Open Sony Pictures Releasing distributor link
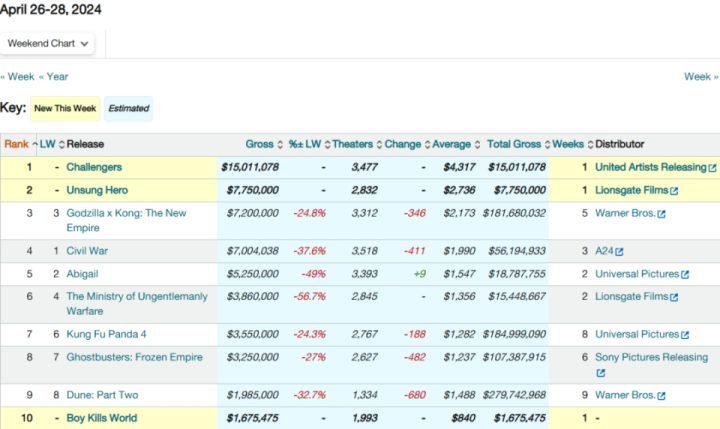720x429 pixels. click(652, 357)
